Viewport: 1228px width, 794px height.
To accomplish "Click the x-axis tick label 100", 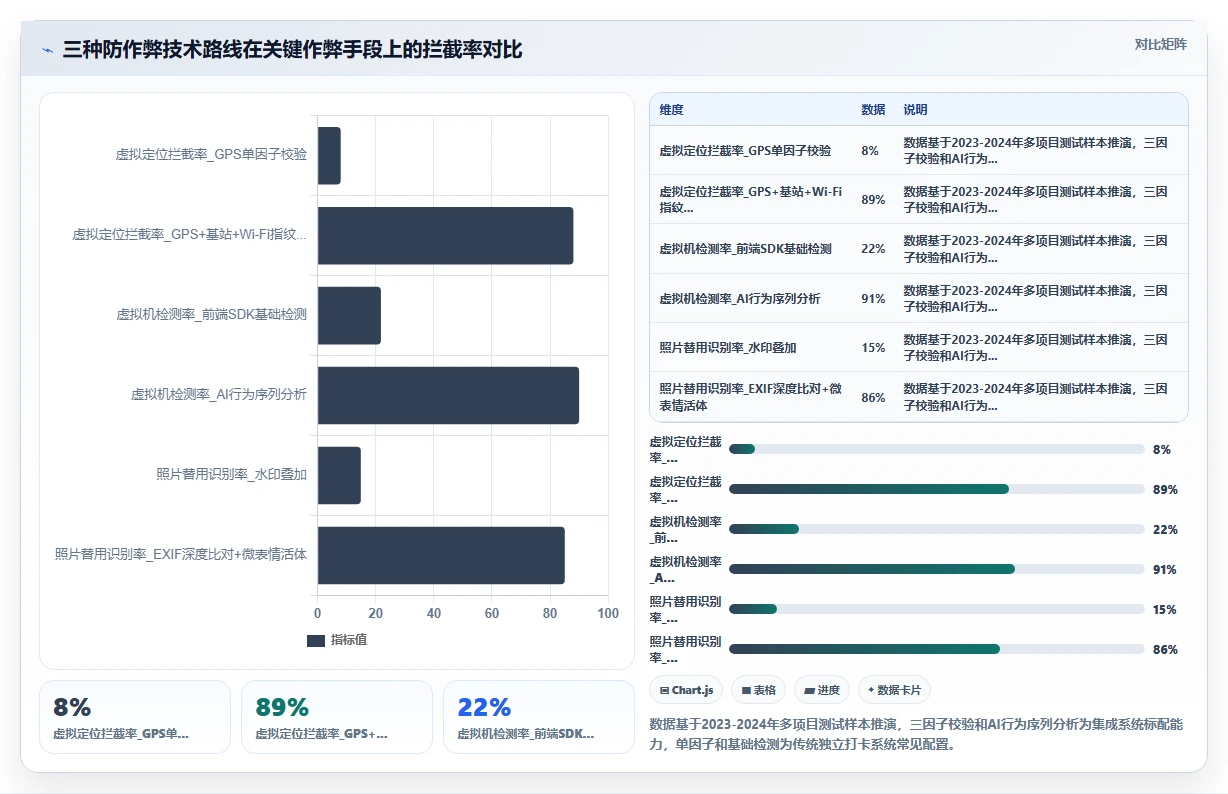I will pyautogui.click(x=608, y=614).
